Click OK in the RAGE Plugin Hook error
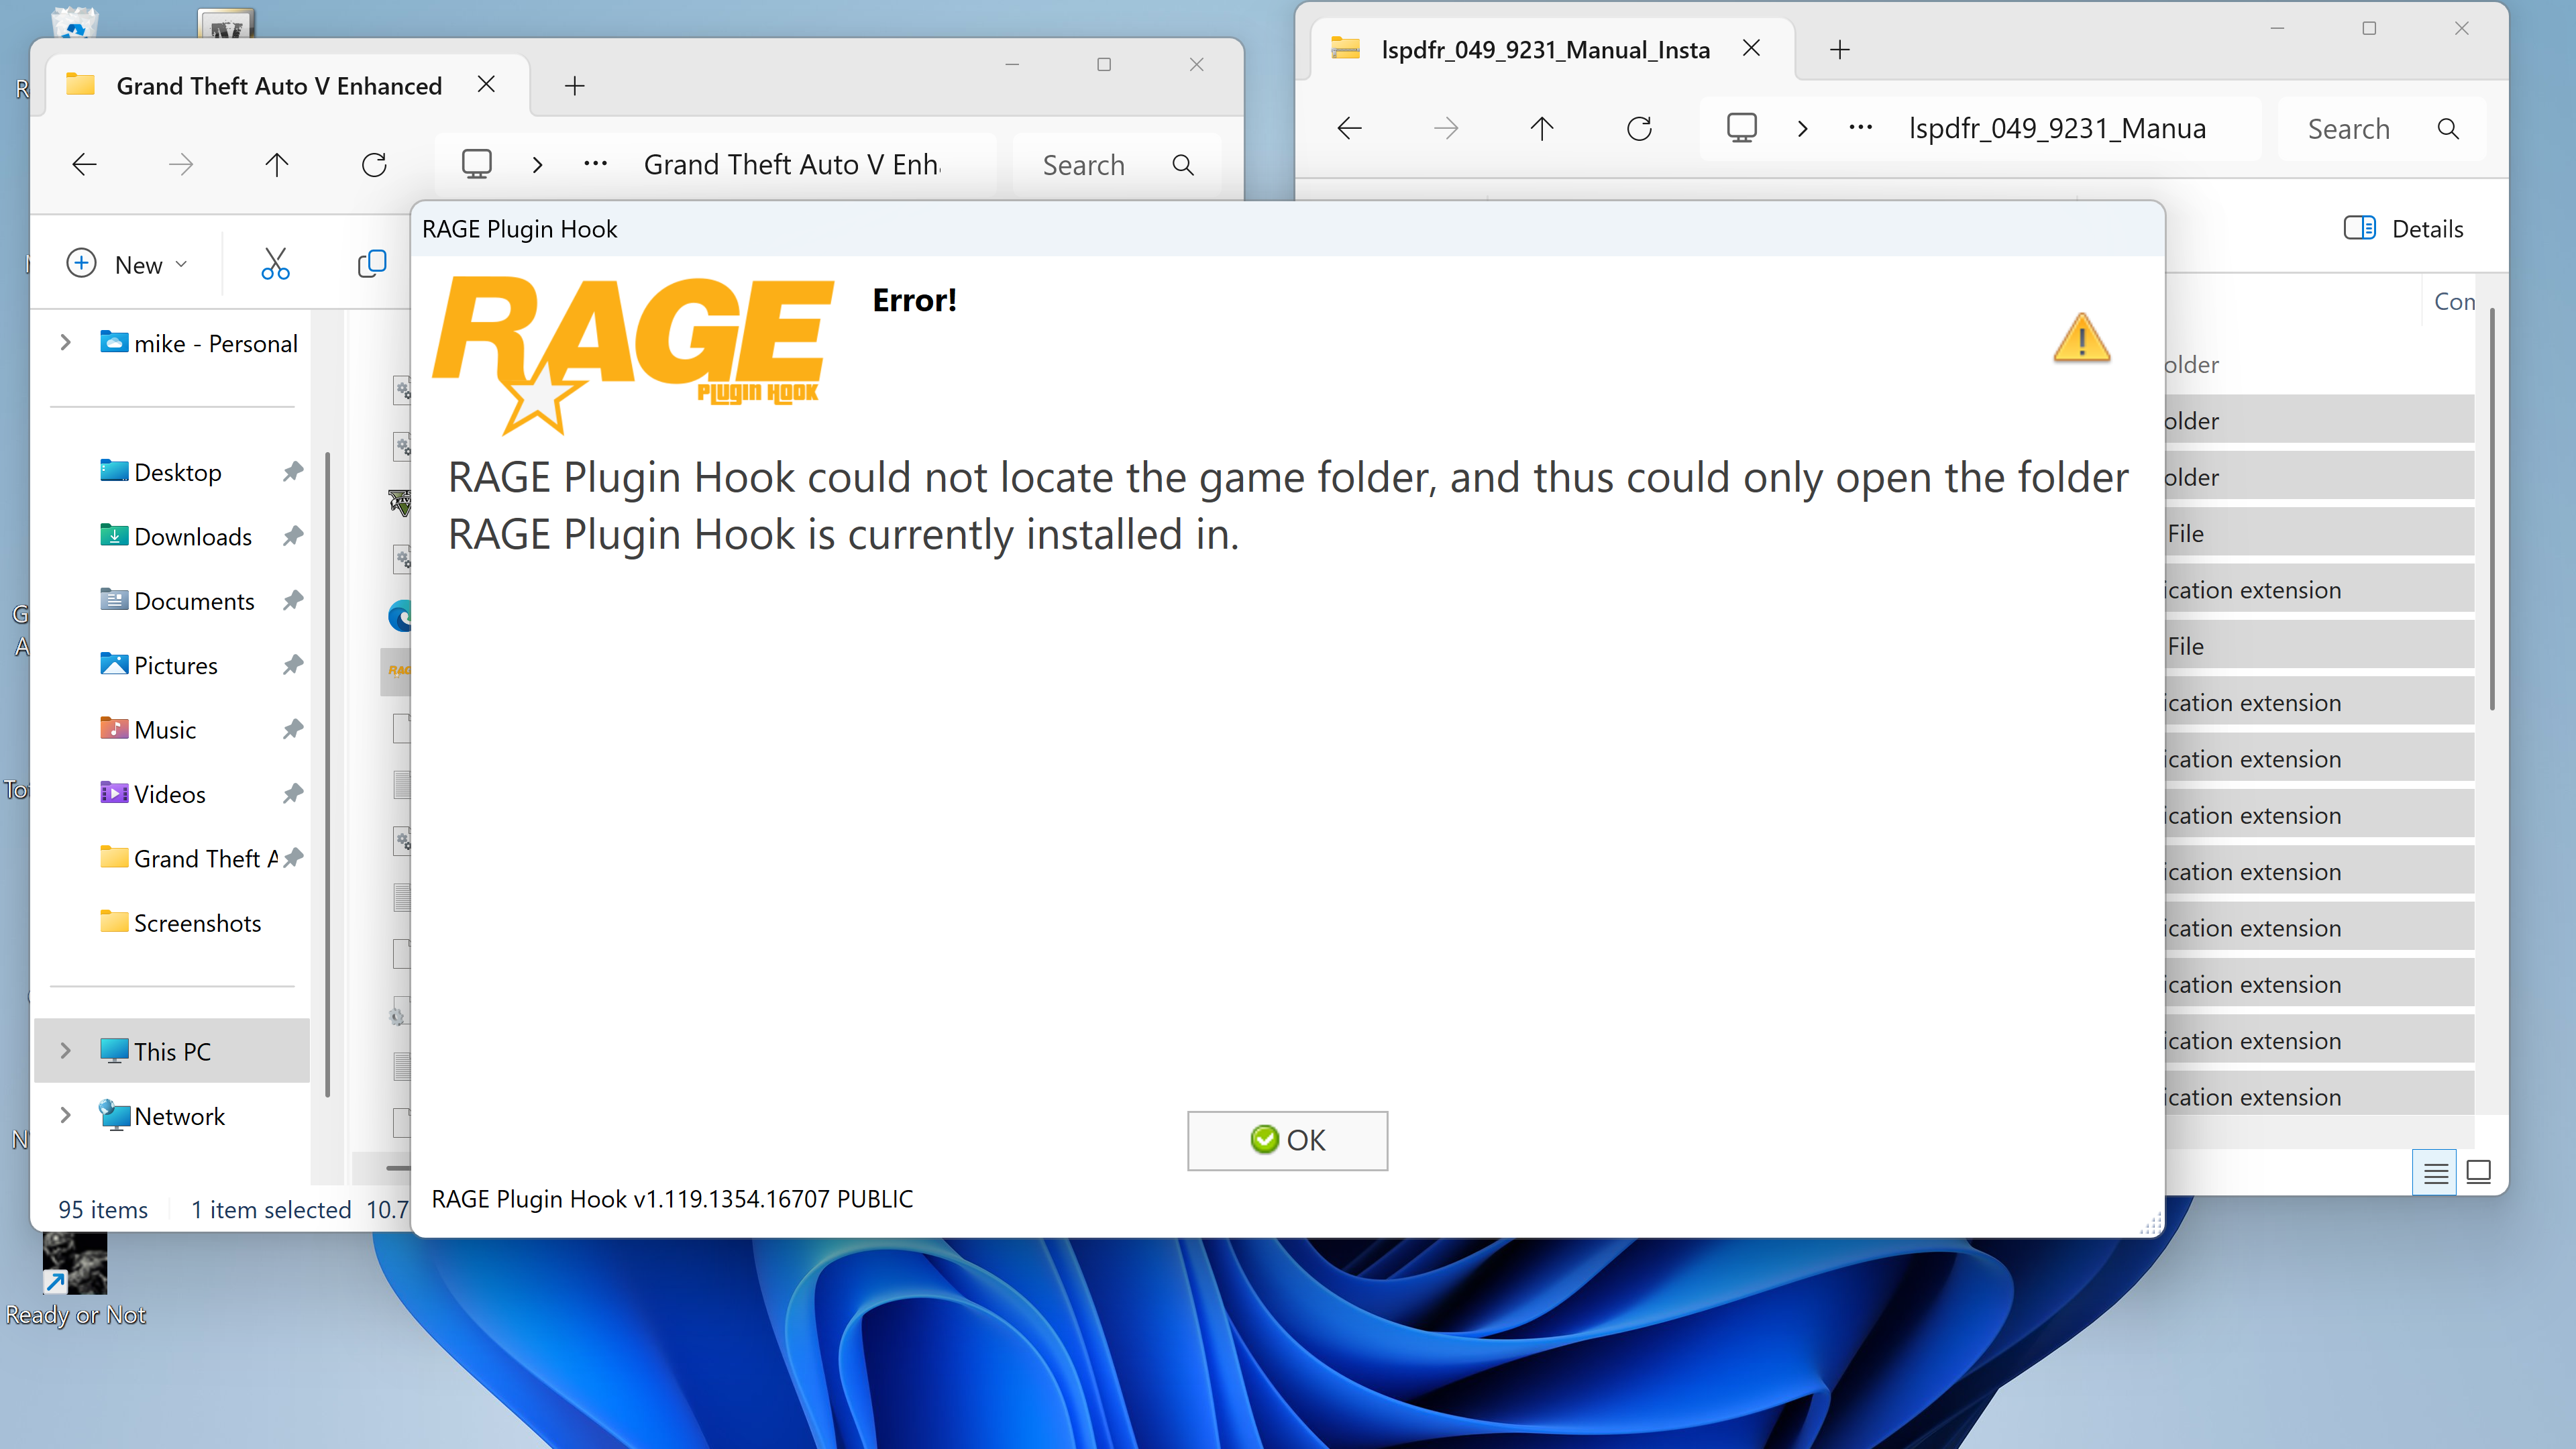The height and width of the screenshot is (1449, 2576). coord(1287,1140)
